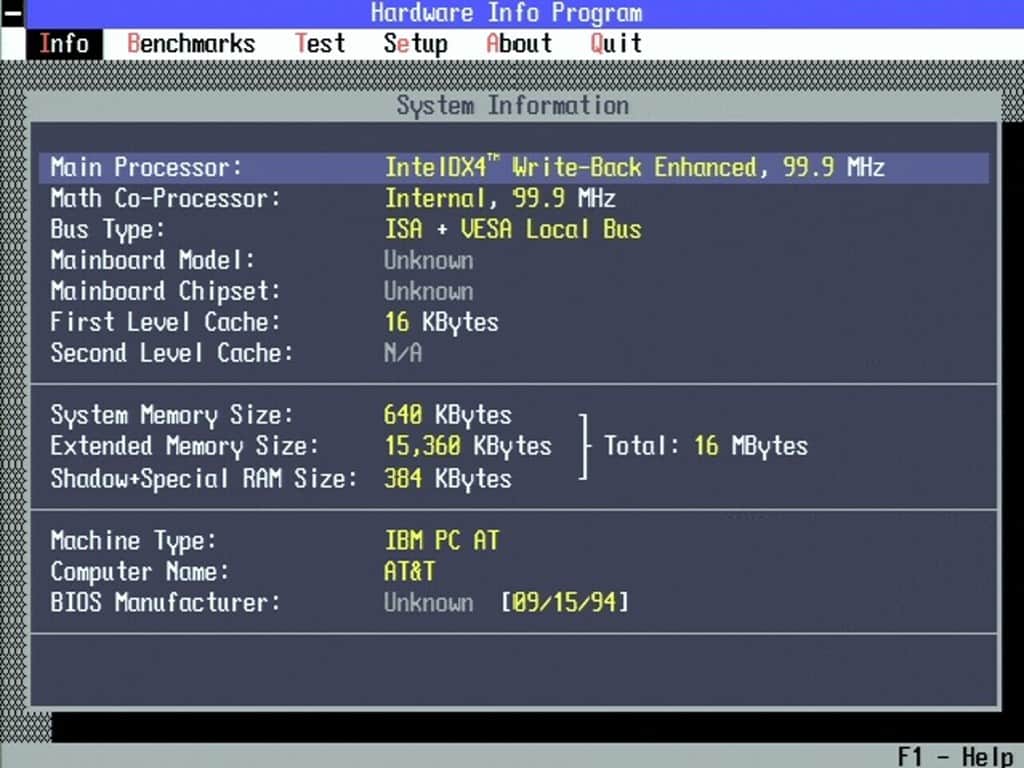Open the system menu box at top-left
This screenshot has width=1024, height=768.
(12, 13)
